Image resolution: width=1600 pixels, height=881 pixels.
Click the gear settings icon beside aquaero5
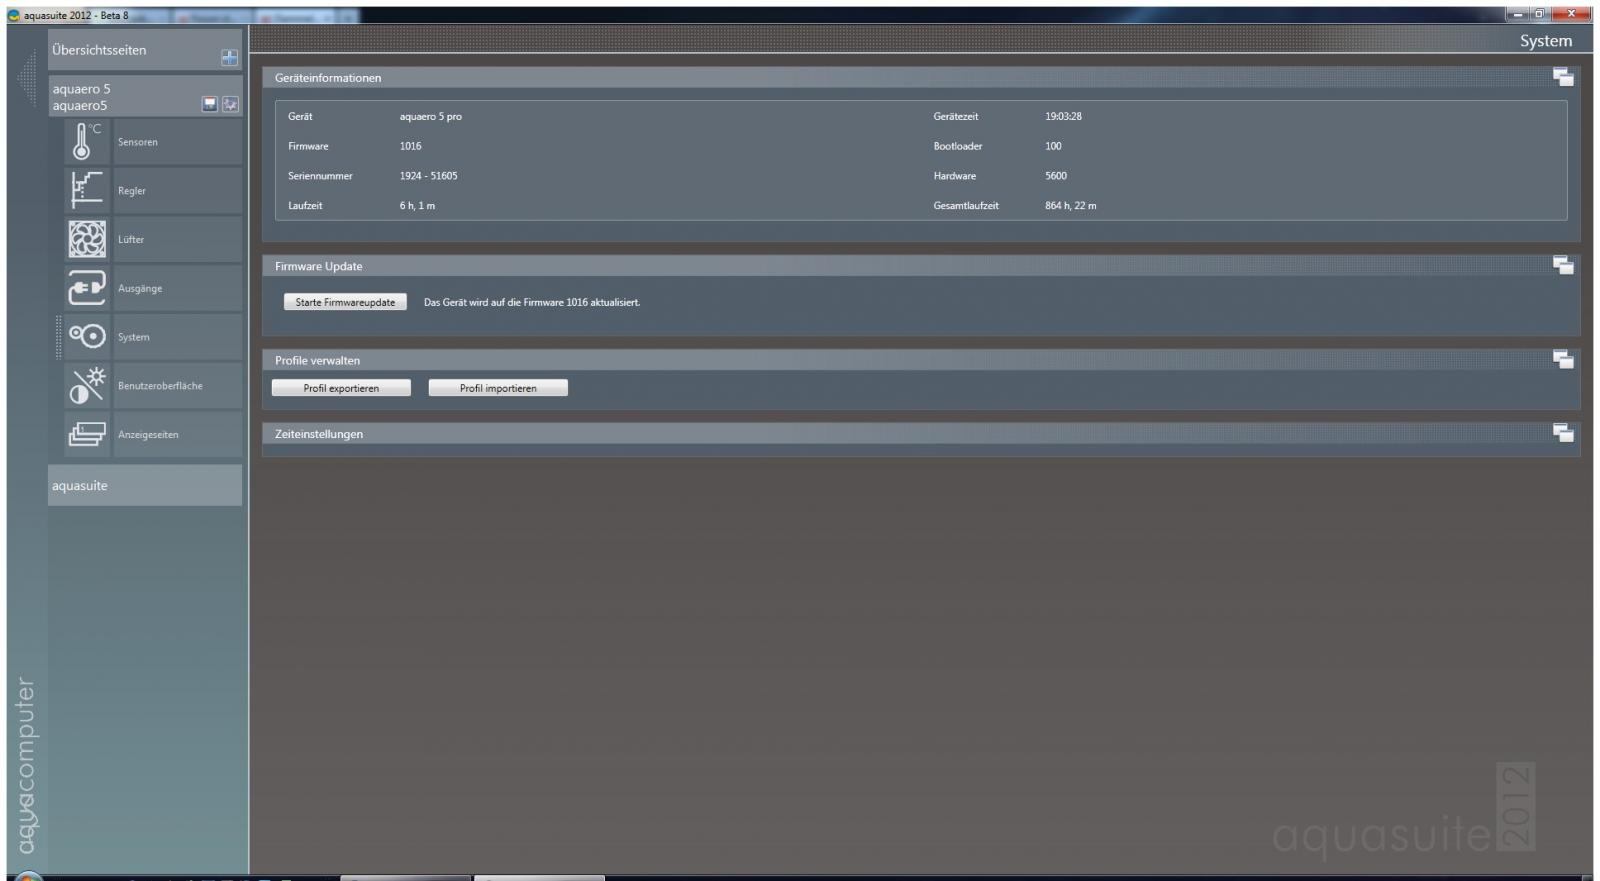coord(230,104)
